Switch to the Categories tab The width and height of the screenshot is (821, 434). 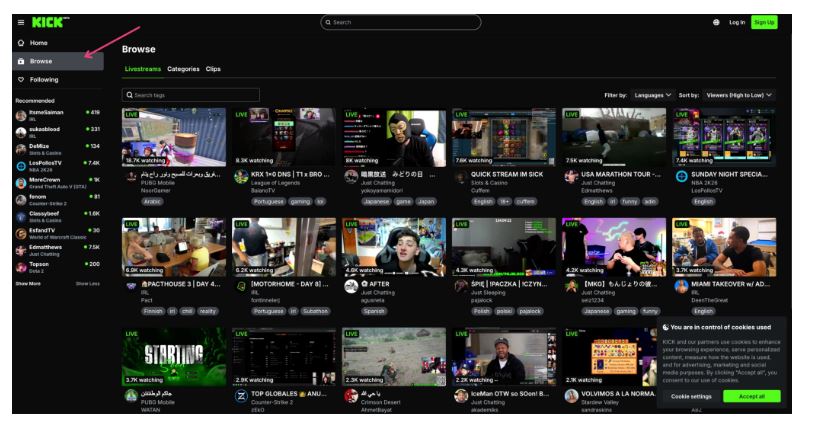pyautogui.click(x=183, y=69)
